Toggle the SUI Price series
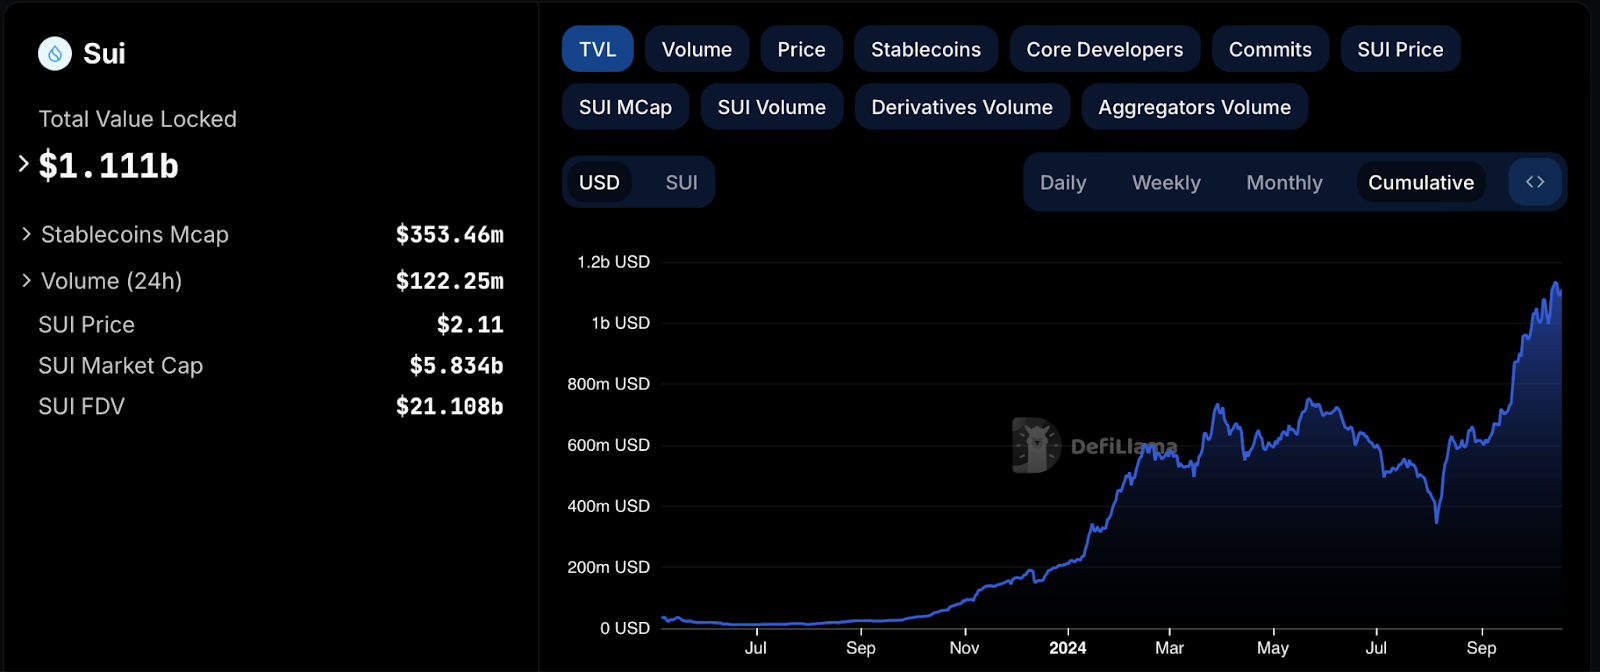 1400,49
